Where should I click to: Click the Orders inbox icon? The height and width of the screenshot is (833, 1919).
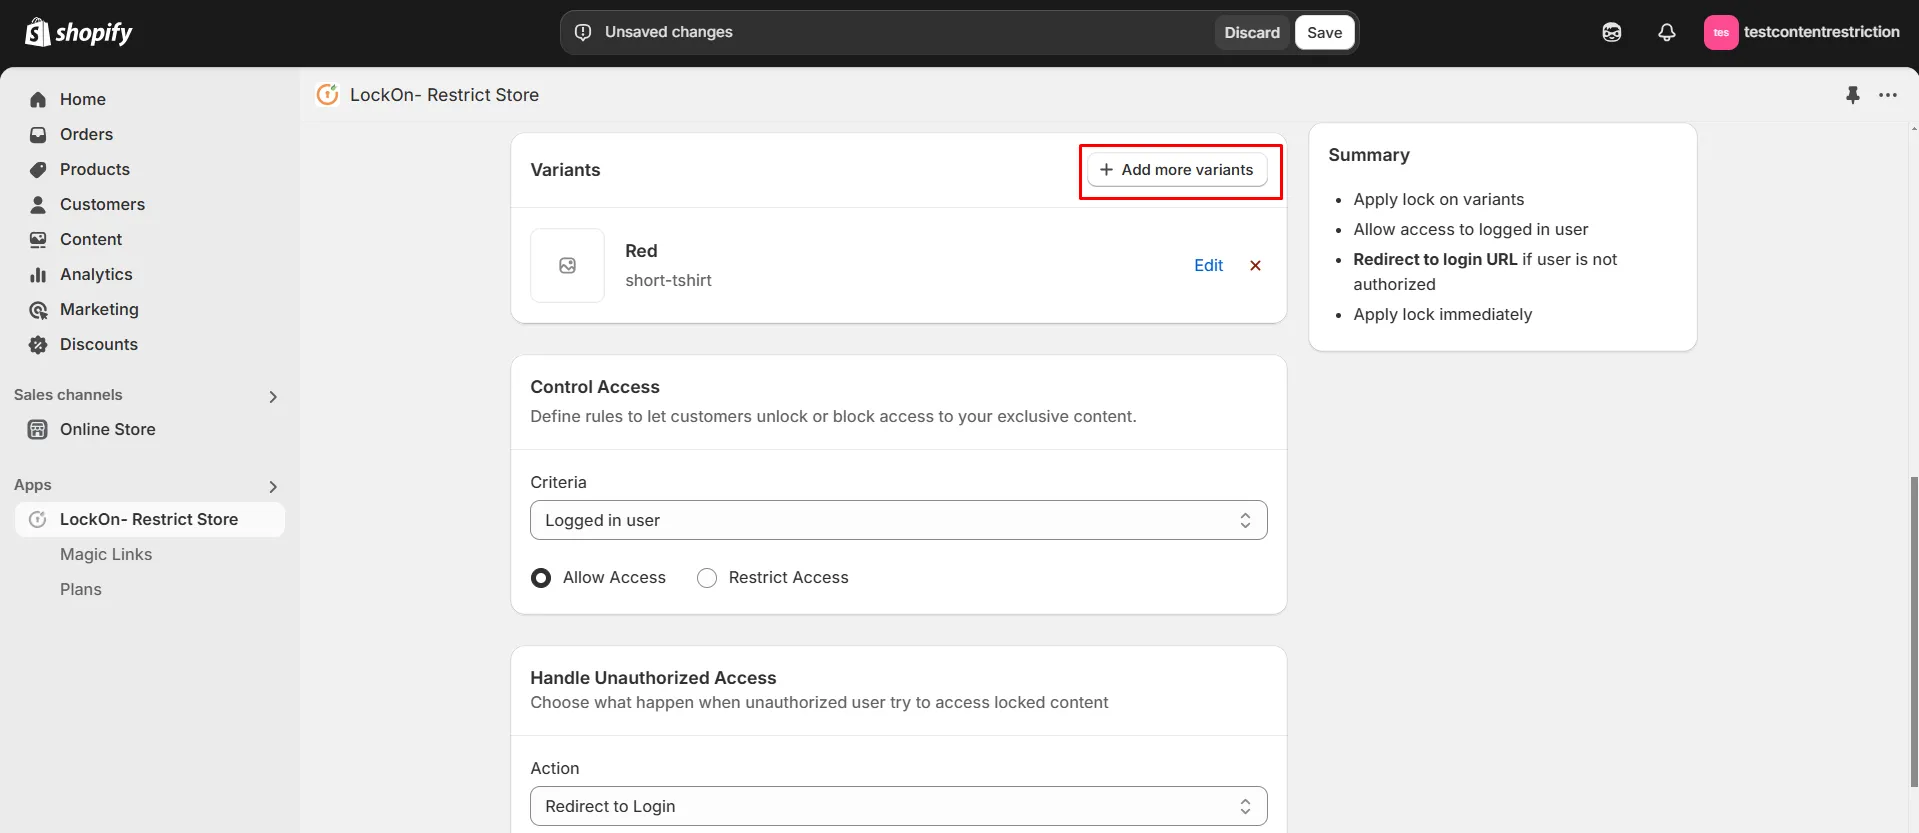38,134
